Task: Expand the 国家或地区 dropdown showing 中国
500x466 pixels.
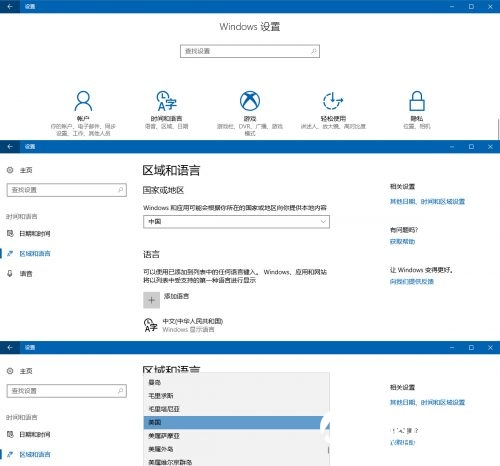Action: click(236, 222)
